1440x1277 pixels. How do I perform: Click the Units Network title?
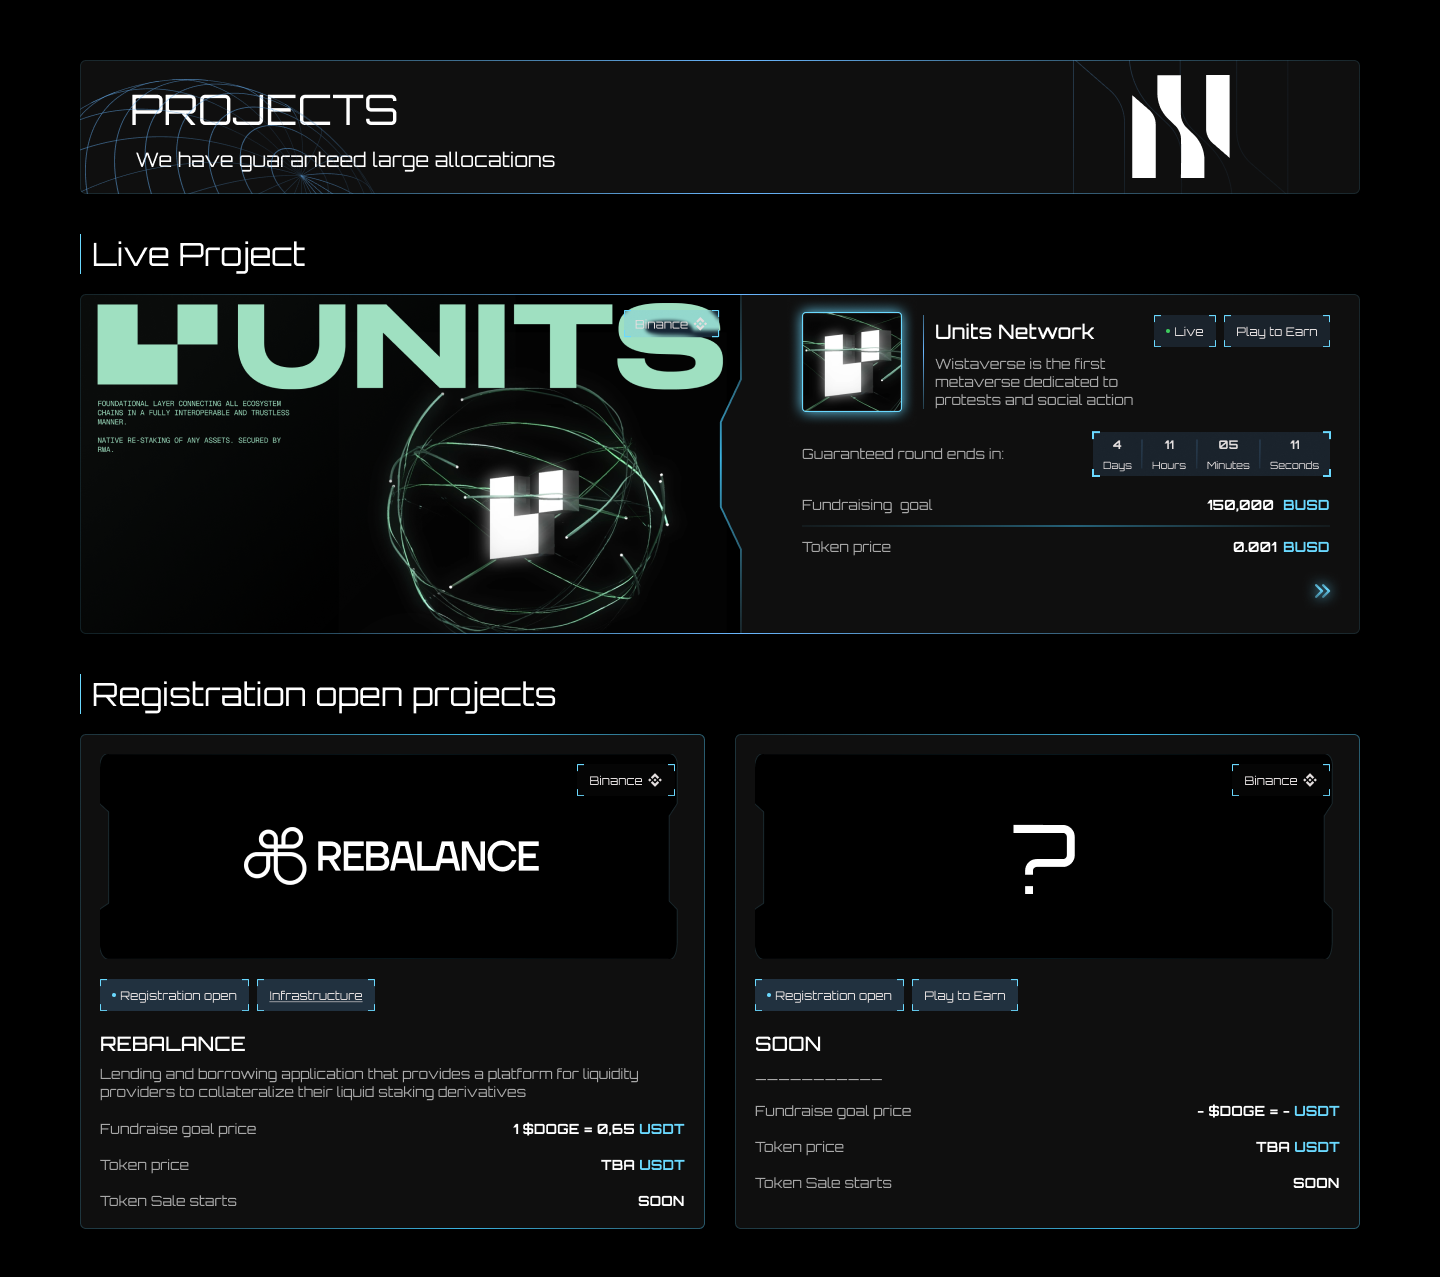coord(1014,331)
